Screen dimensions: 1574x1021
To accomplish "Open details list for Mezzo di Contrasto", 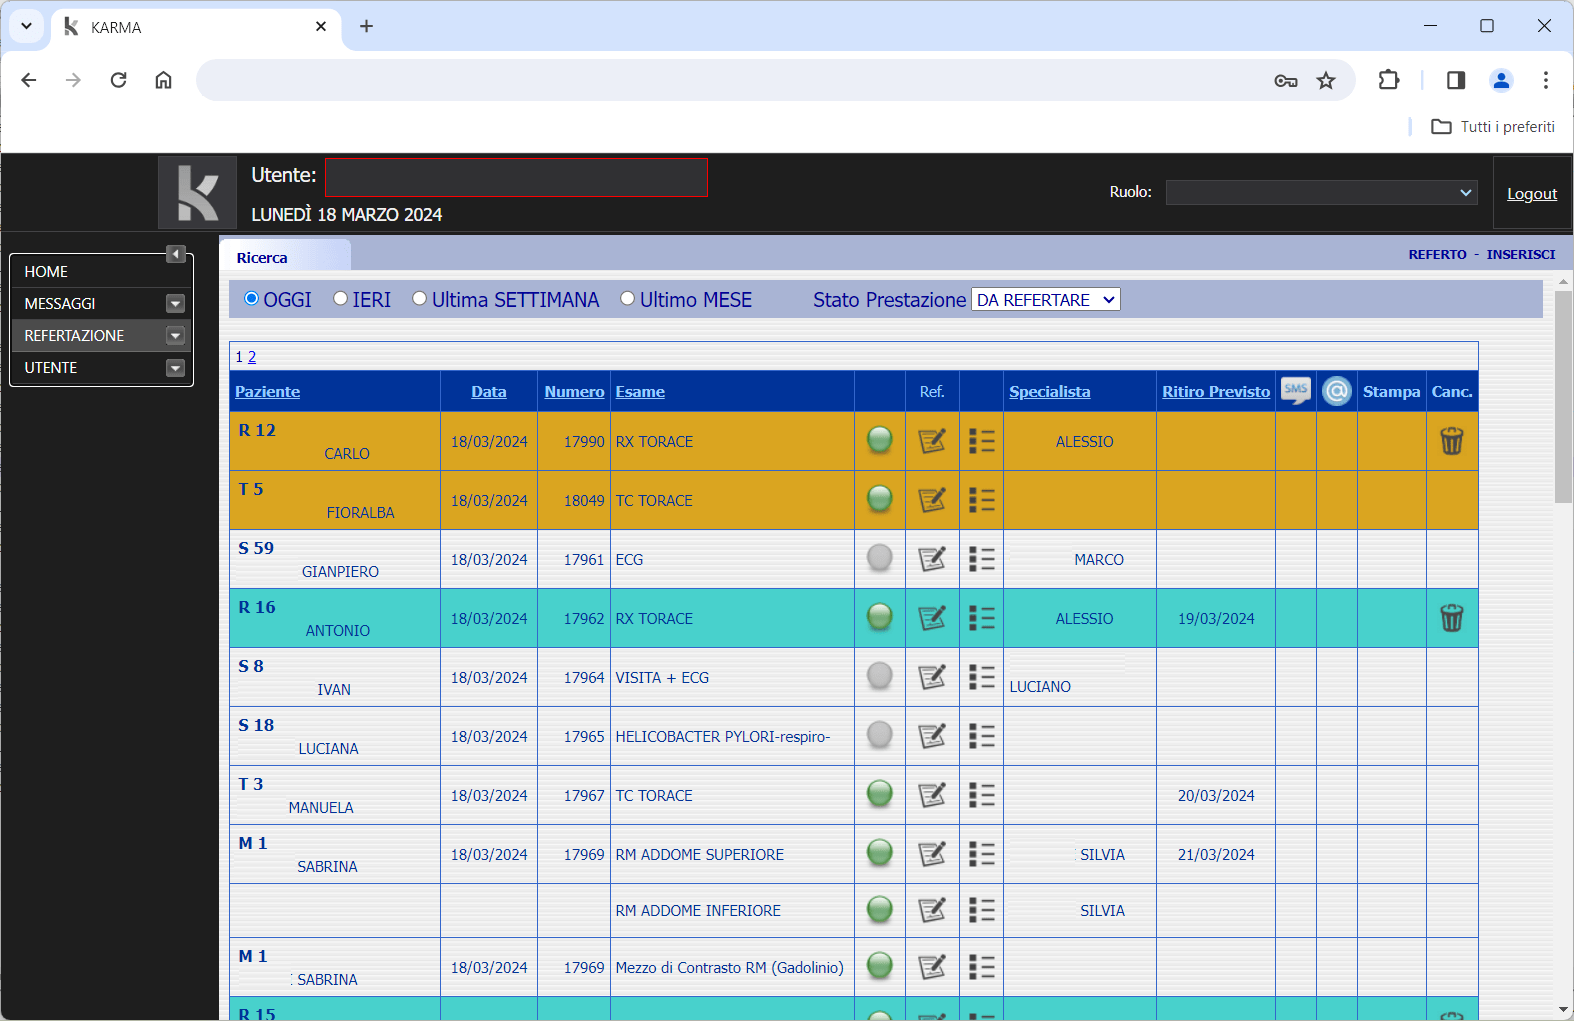I will click(x=982, y=967).
